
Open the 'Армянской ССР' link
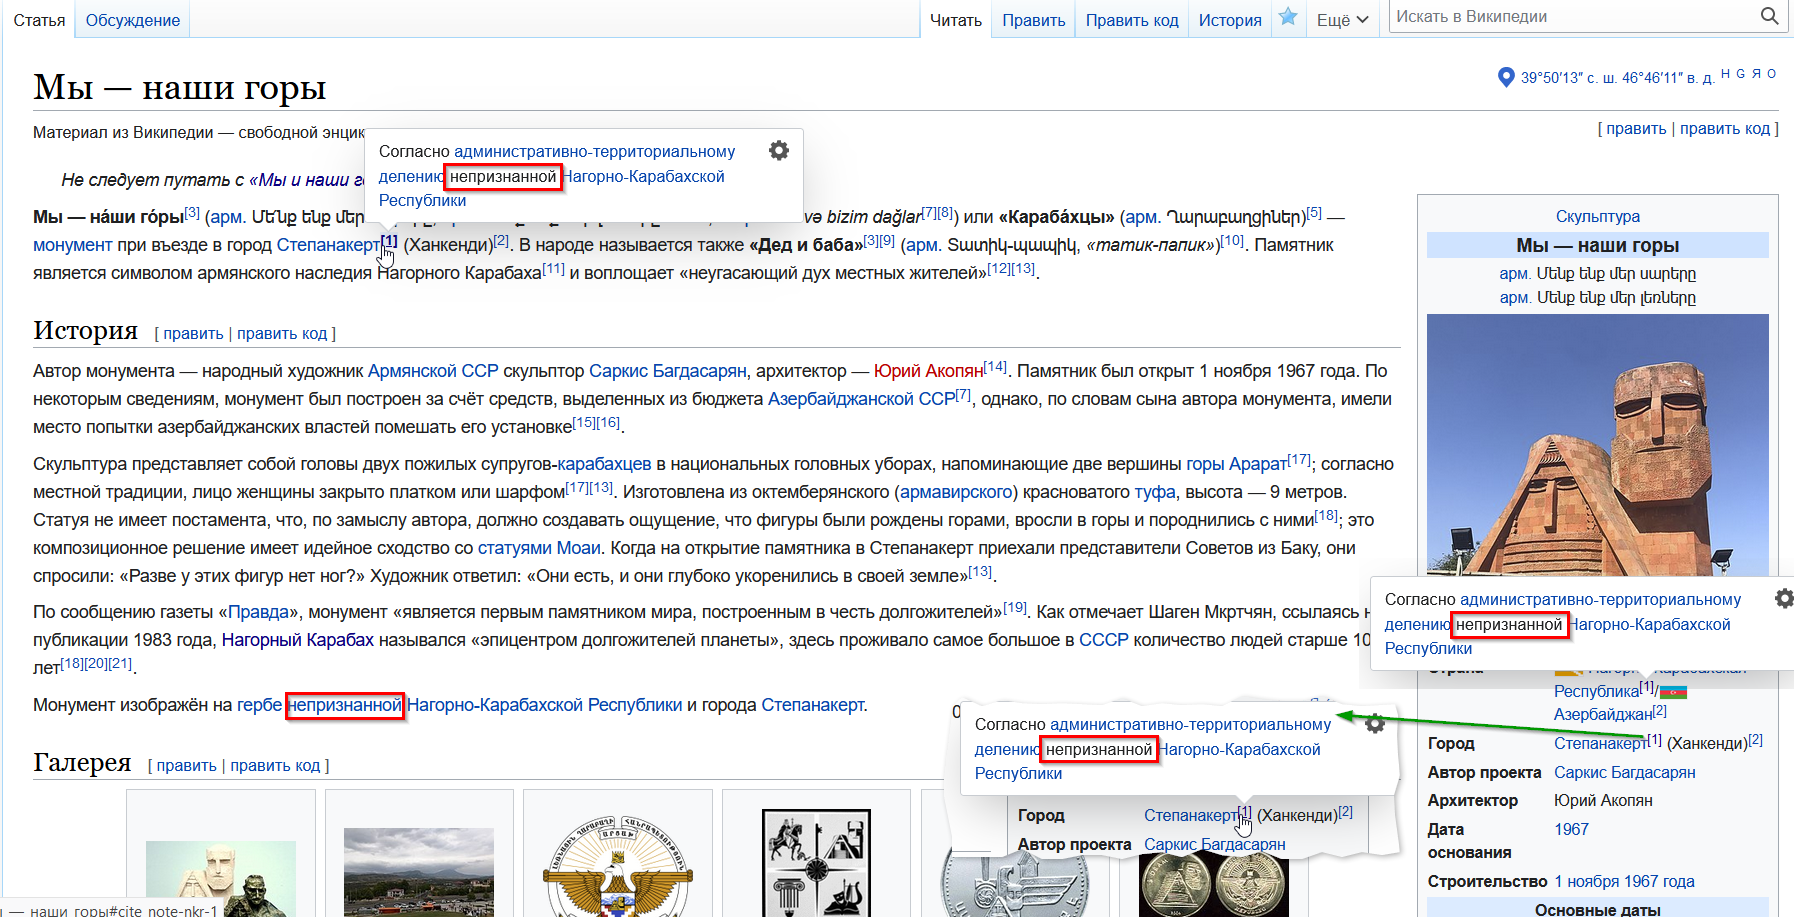pyautogui.click(x=433, y=371)
